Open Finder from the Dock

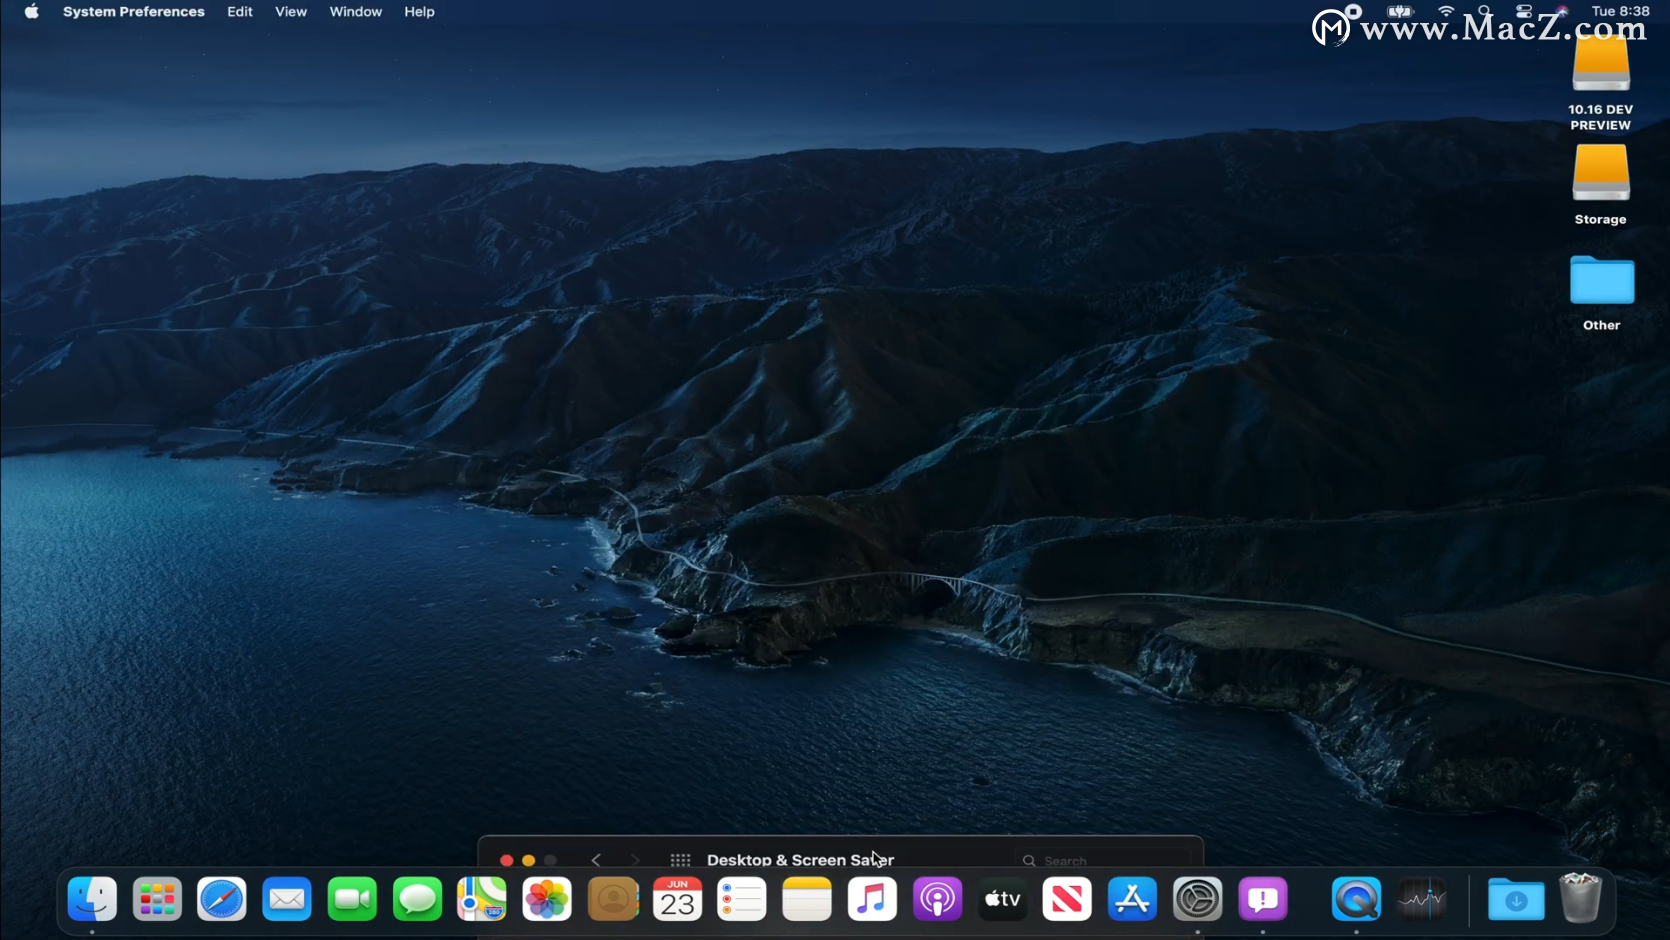coord(92,899)
